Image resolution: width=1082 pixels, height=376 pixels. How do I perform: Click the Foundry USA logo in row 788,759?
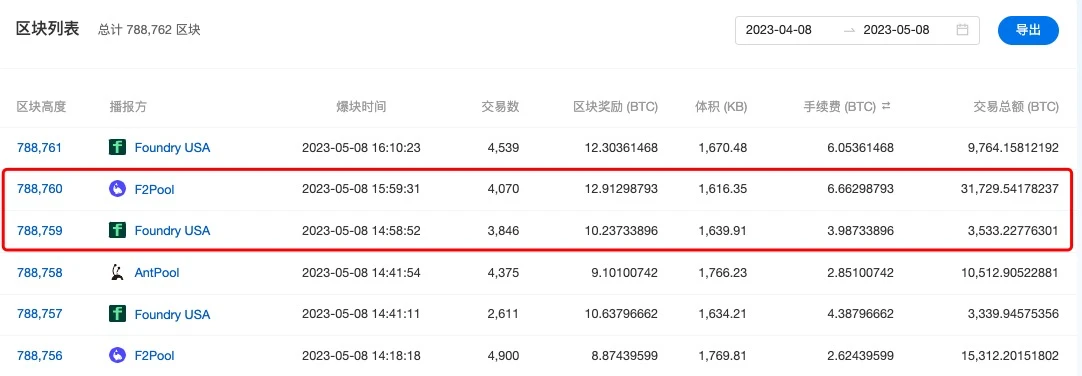coord(118,230)
